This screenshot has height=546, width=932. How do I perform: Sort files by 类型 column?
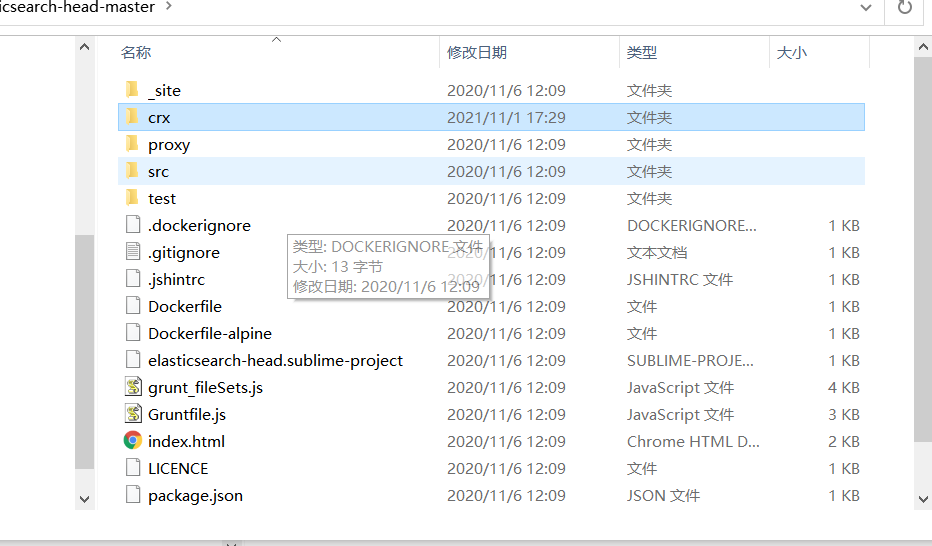641,52
